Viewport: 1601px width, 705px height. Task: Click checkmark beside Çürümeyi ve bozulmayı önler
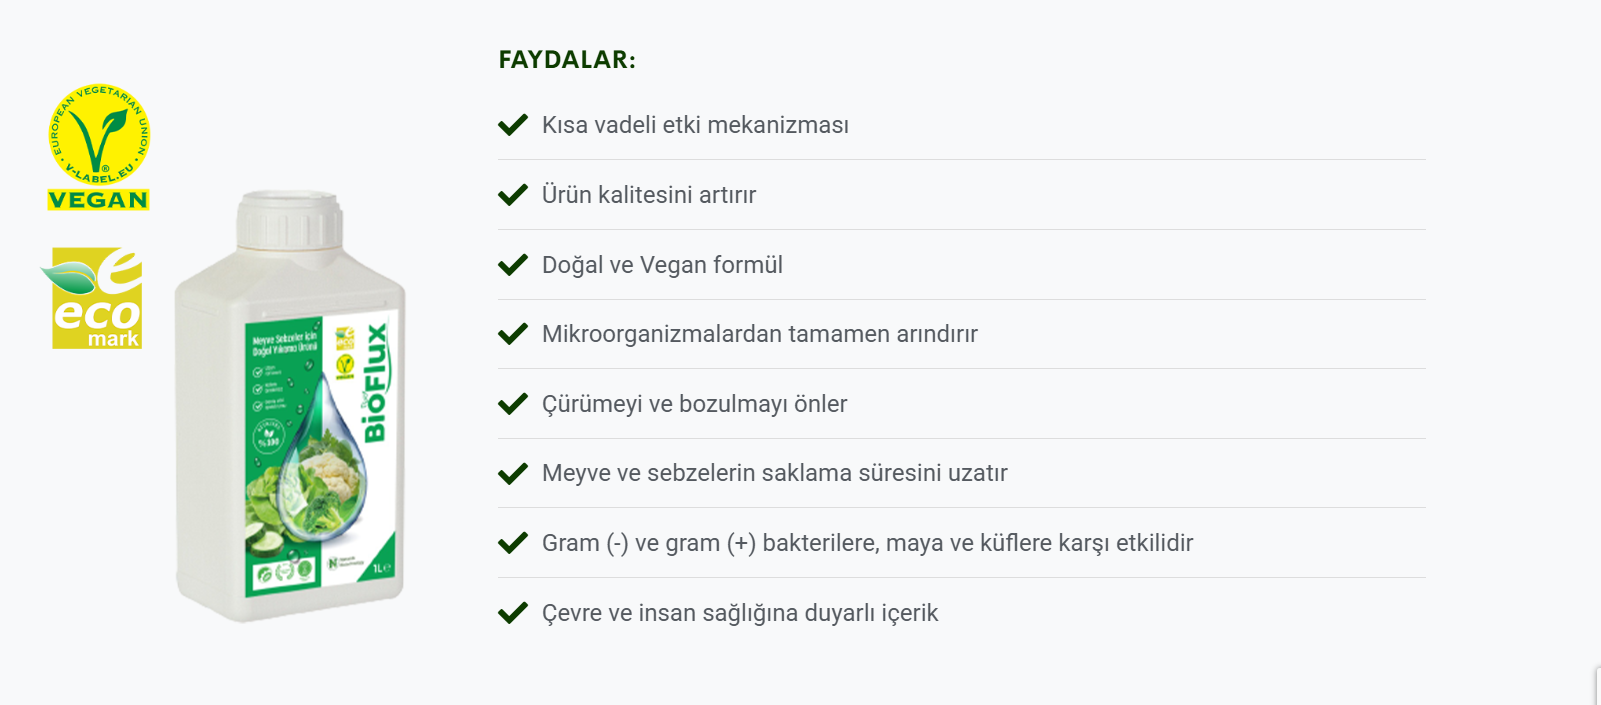coord(513,404)
